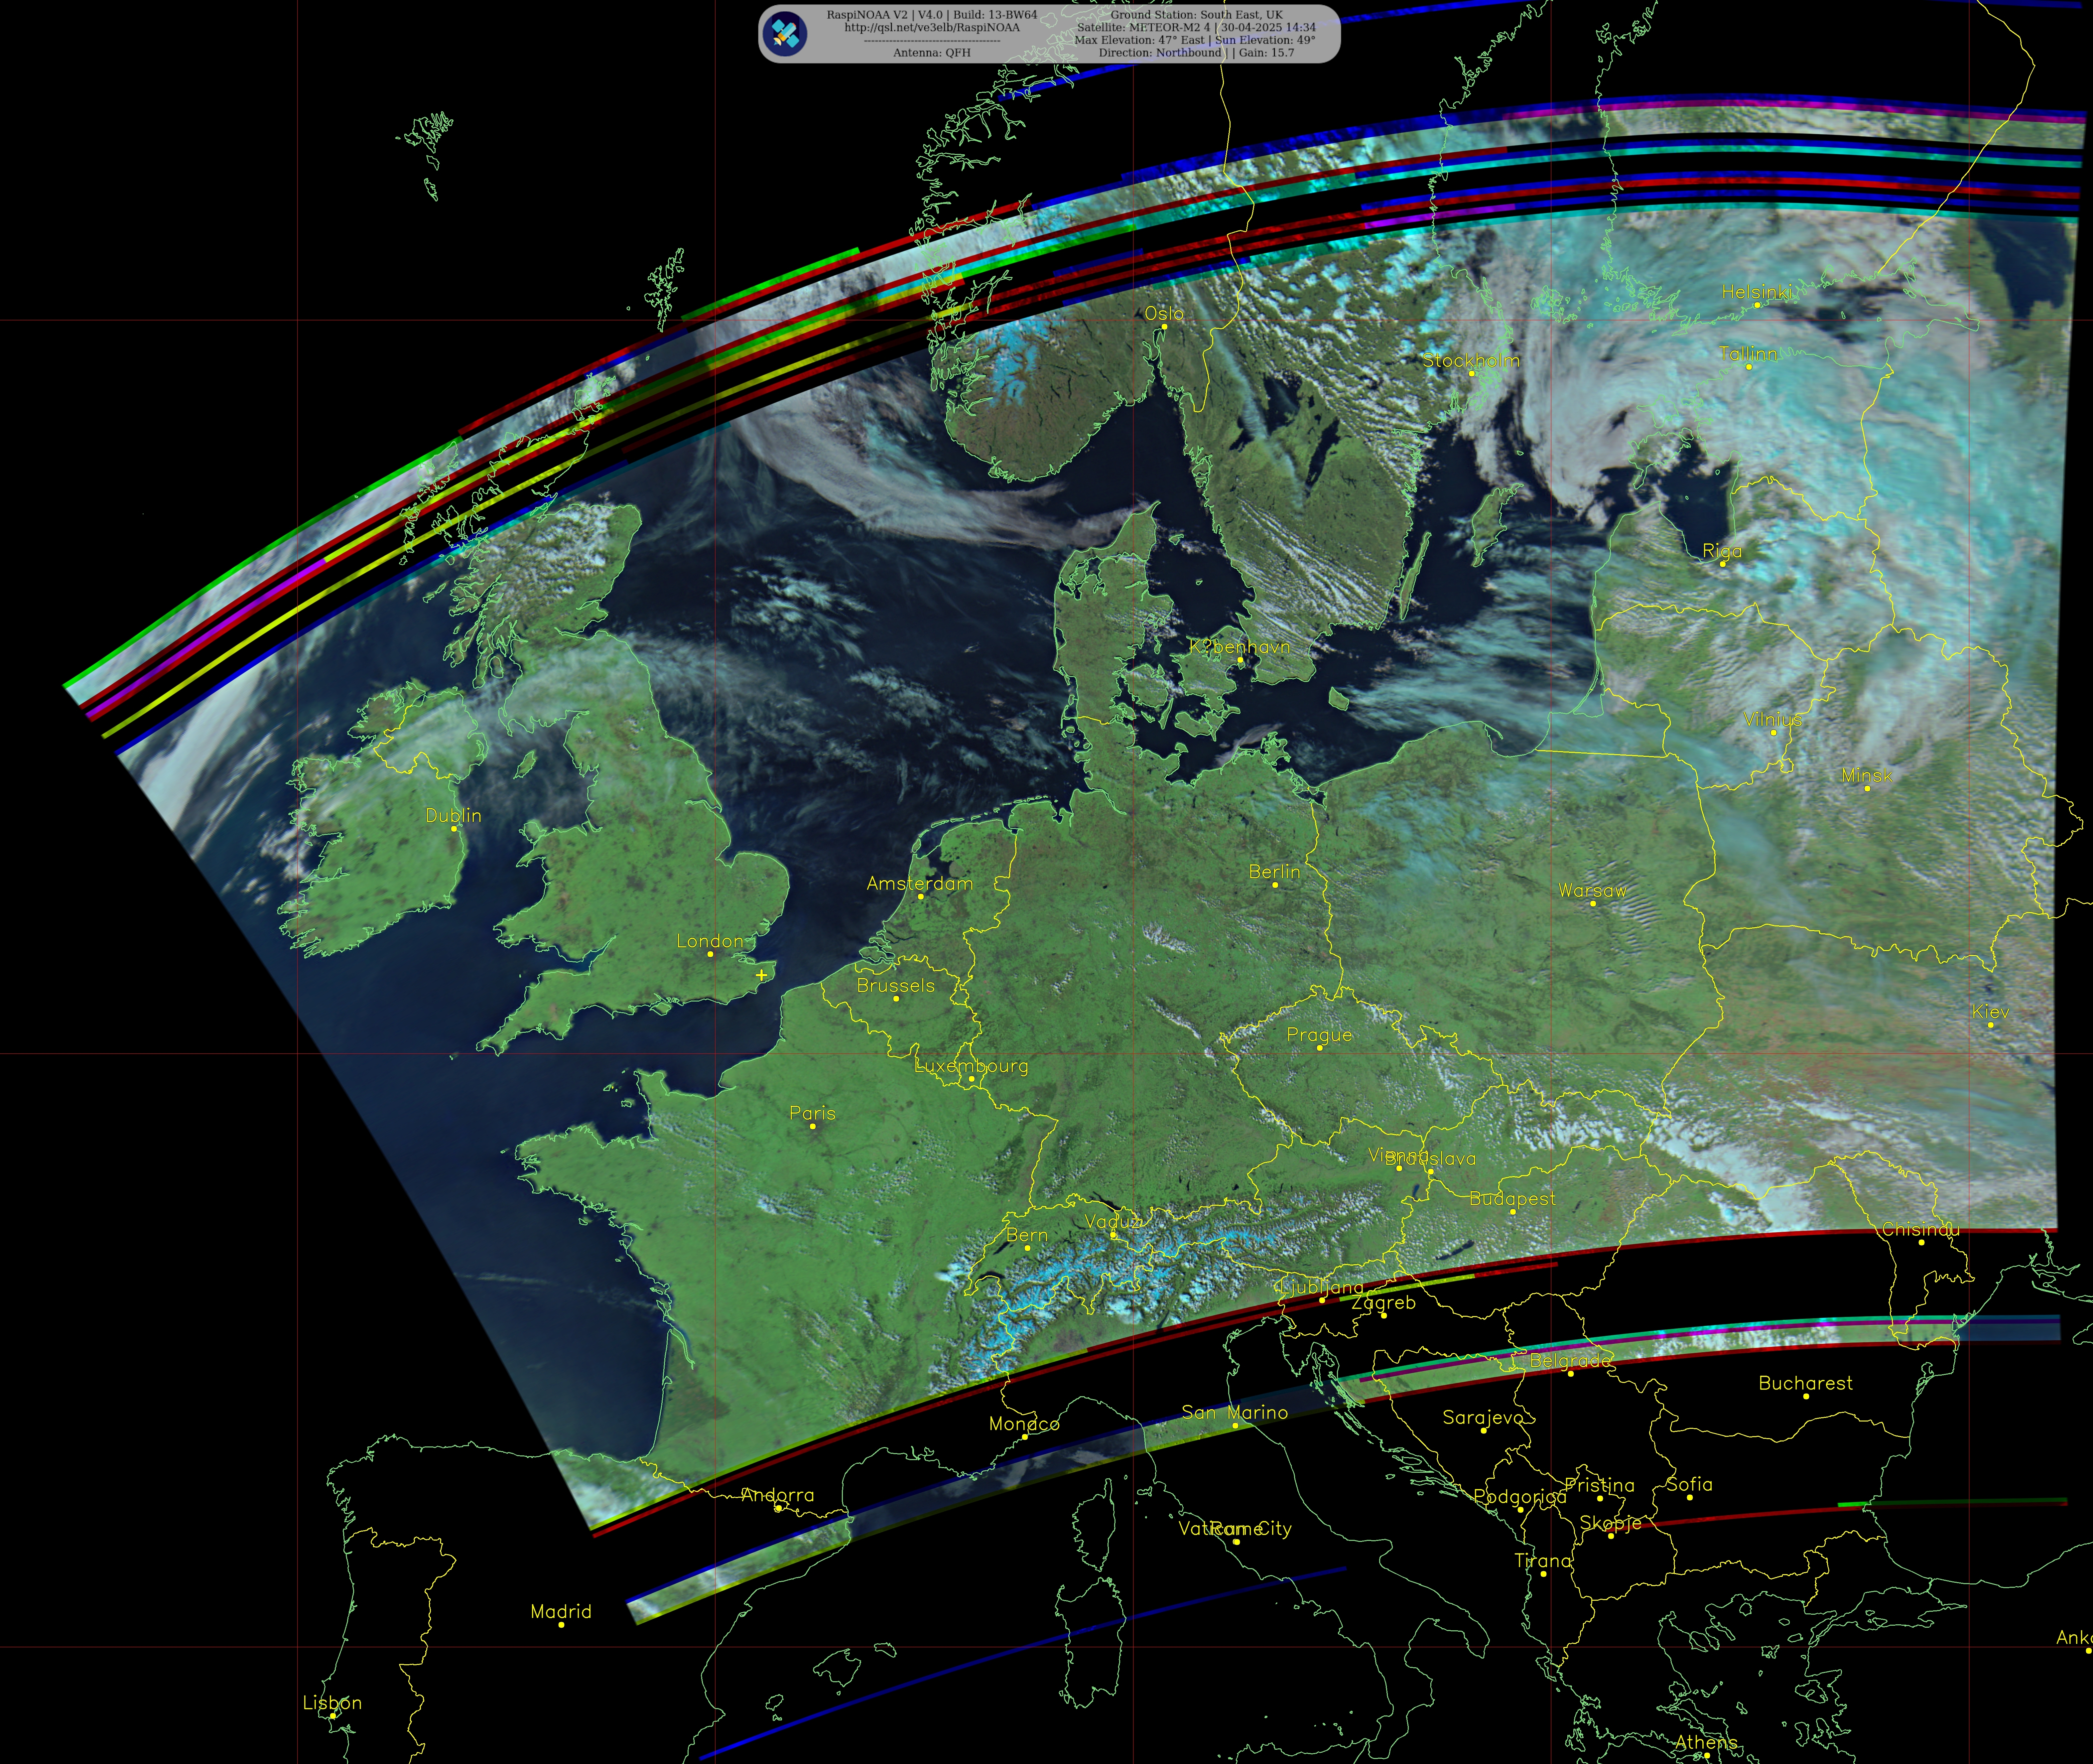This screenshot has height=1764, width=2093.
Task: Click the Riga city label
Action: [1722, 551]
